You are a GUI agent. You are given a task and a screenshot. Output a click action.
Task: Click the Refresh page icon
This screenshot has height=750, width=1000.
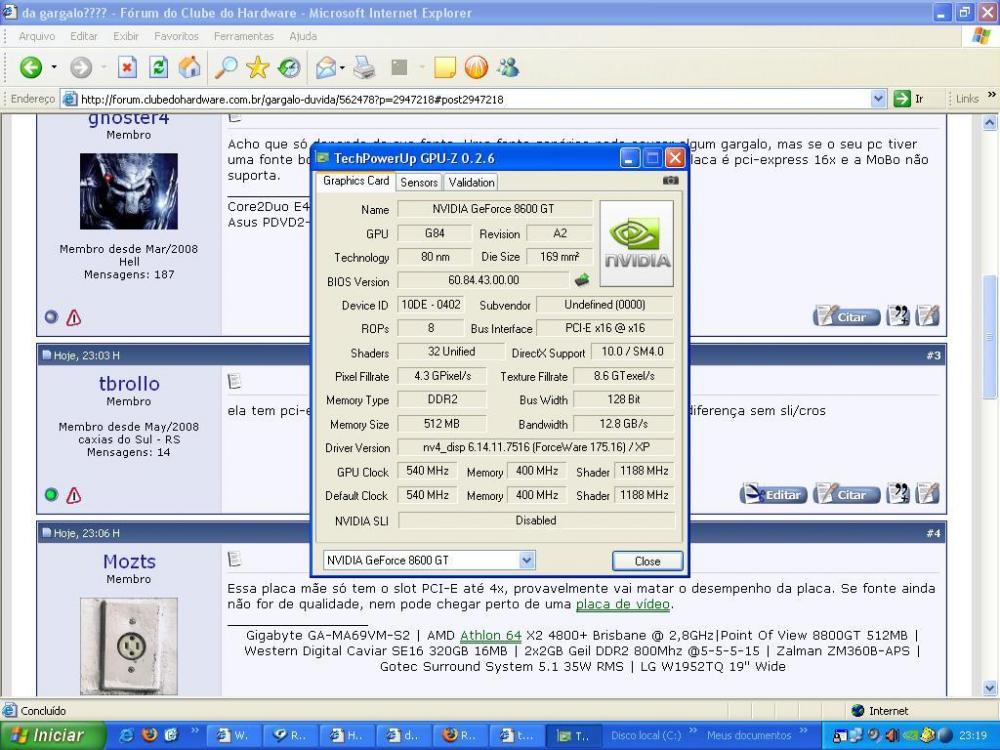(158, 68)
